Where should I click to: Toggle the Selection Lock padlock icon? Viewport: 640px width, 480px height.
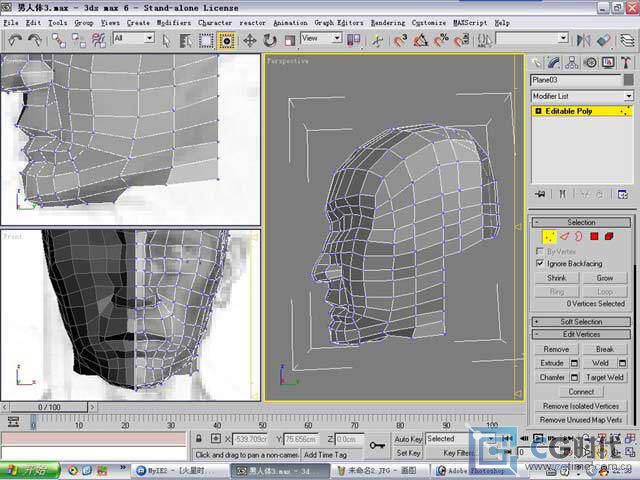click(x=198, y=439)
